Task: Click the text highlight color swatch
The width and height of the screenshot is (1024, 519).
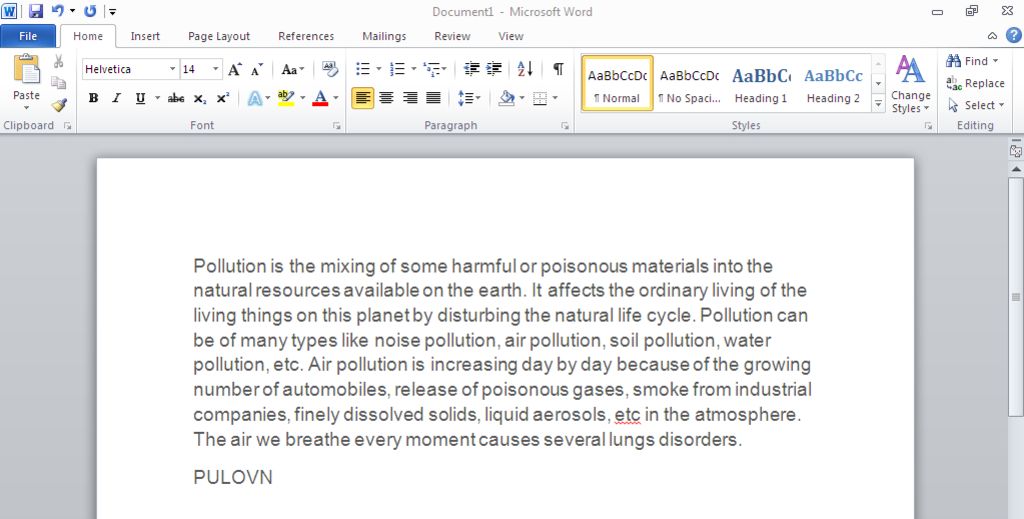Action: point(285,98)
